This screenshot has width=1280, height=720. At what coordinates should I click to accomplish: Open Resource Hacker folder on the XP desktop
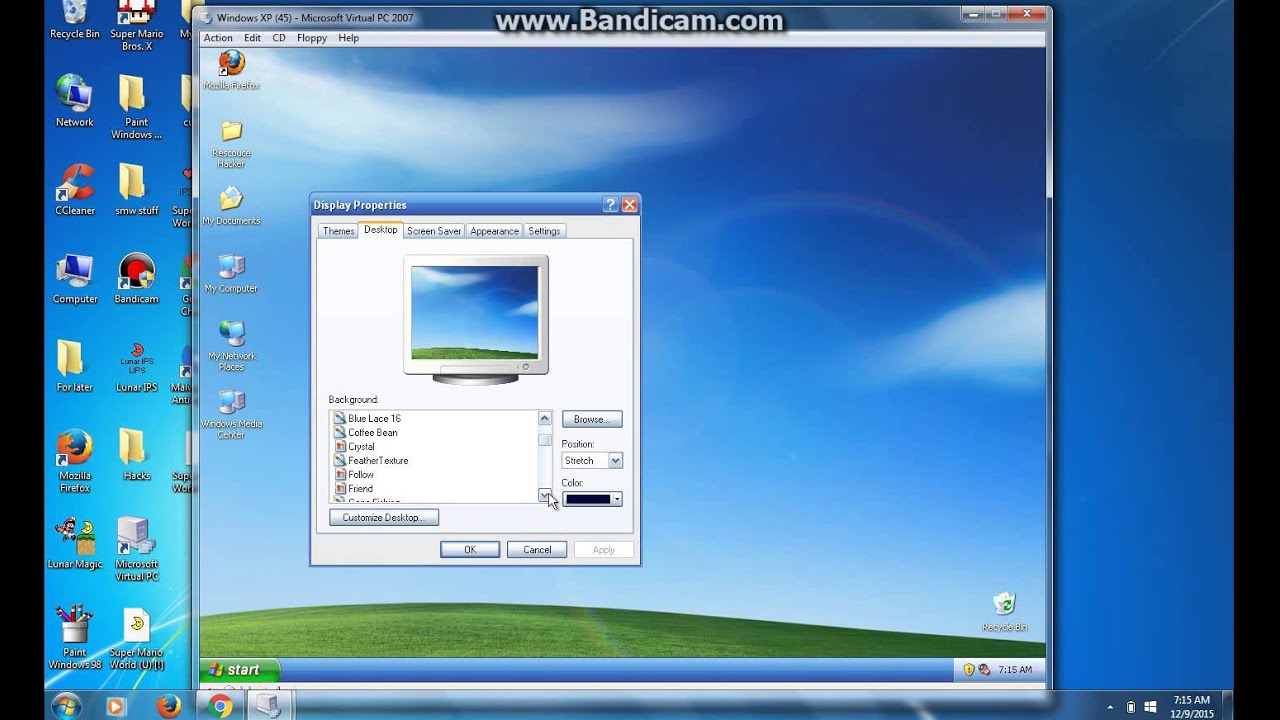(x=231, y=144)
